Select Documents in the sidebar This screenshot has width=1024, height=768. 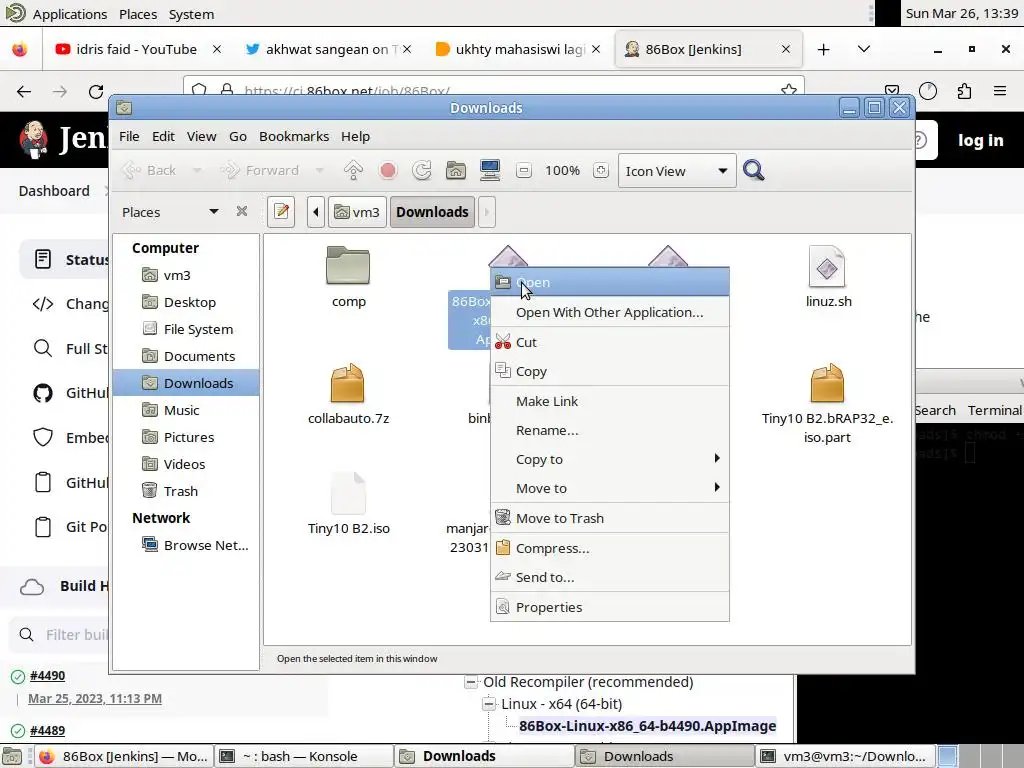186,356
